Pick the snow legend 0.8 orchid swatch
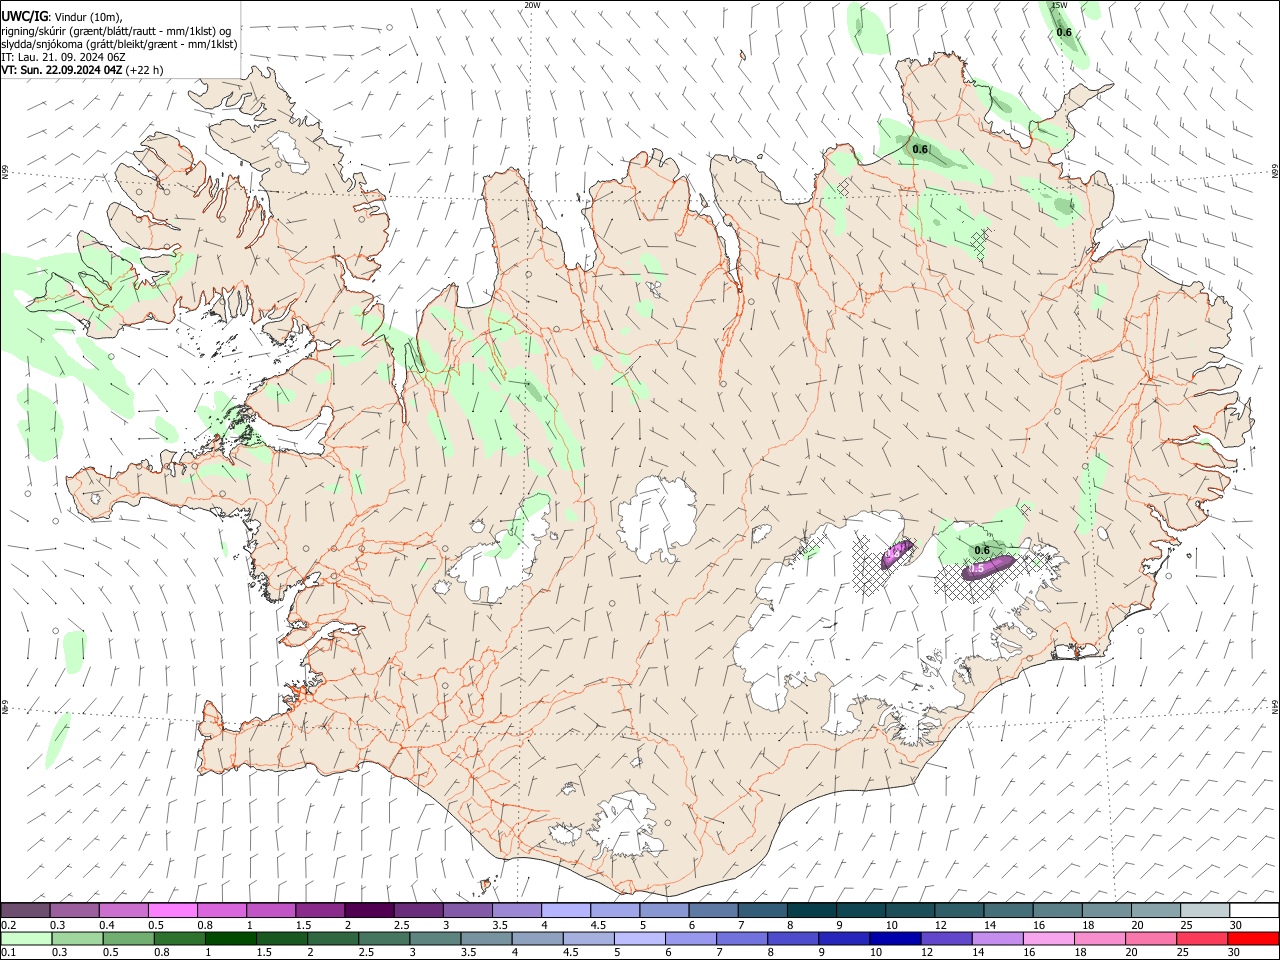 (221, 910)
